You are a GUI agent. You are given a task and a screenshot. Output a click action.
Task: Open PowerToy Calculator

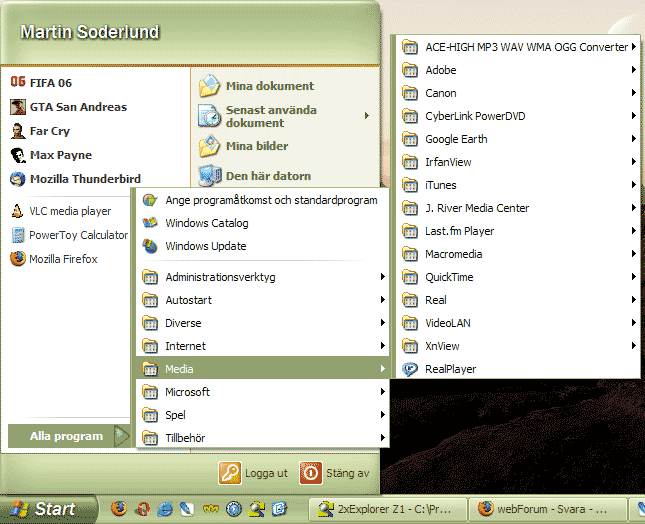coord(69,235)
